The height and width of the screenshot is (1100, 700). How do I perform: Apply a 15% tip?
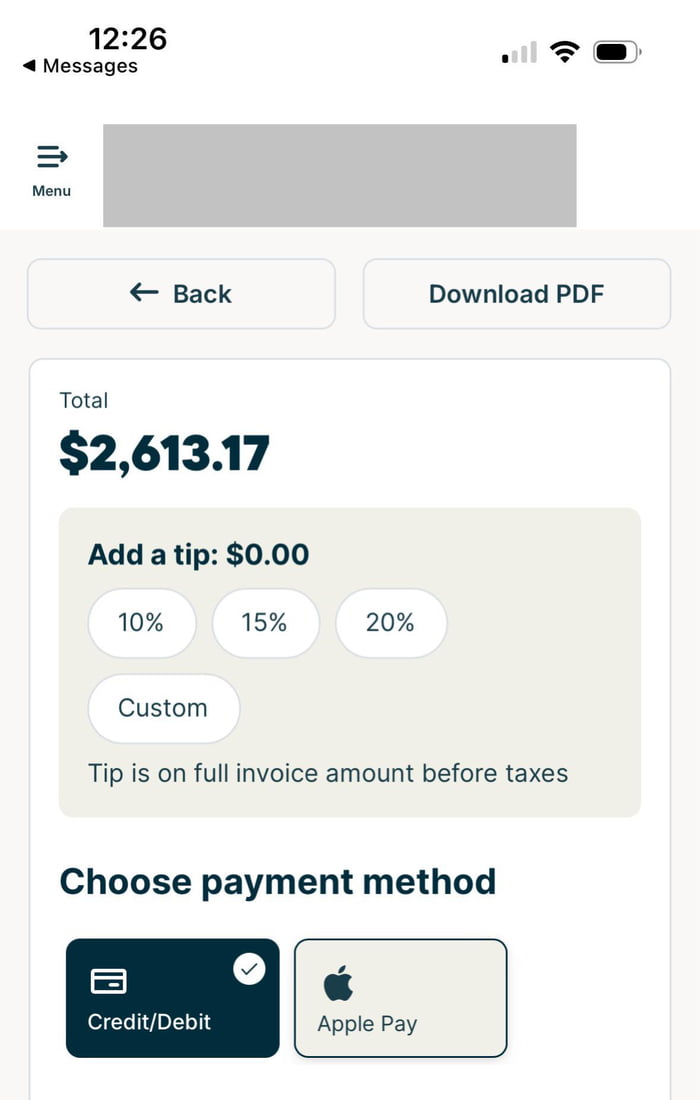[266, 623]
